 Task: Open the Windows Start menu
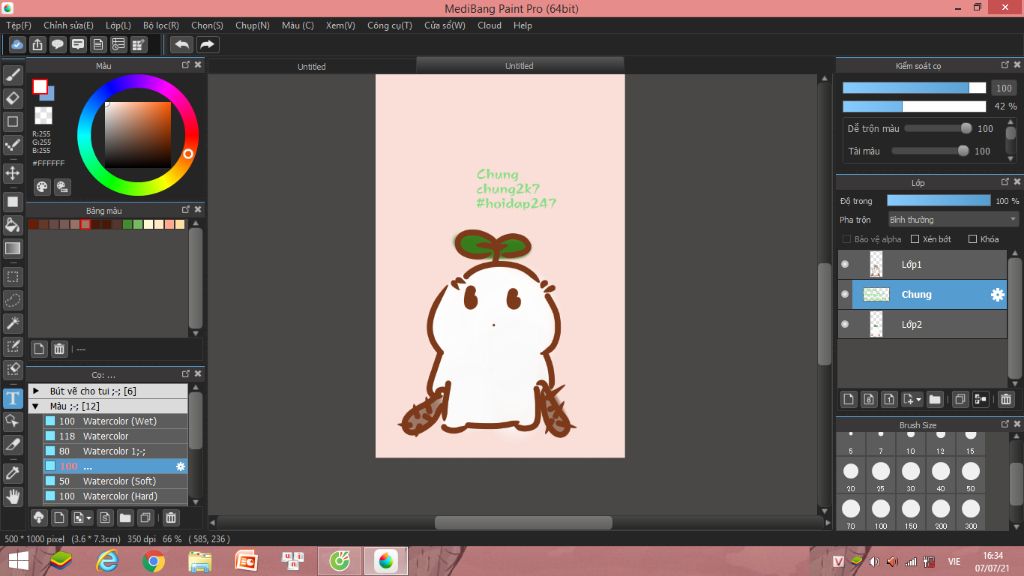pos(18,561)
